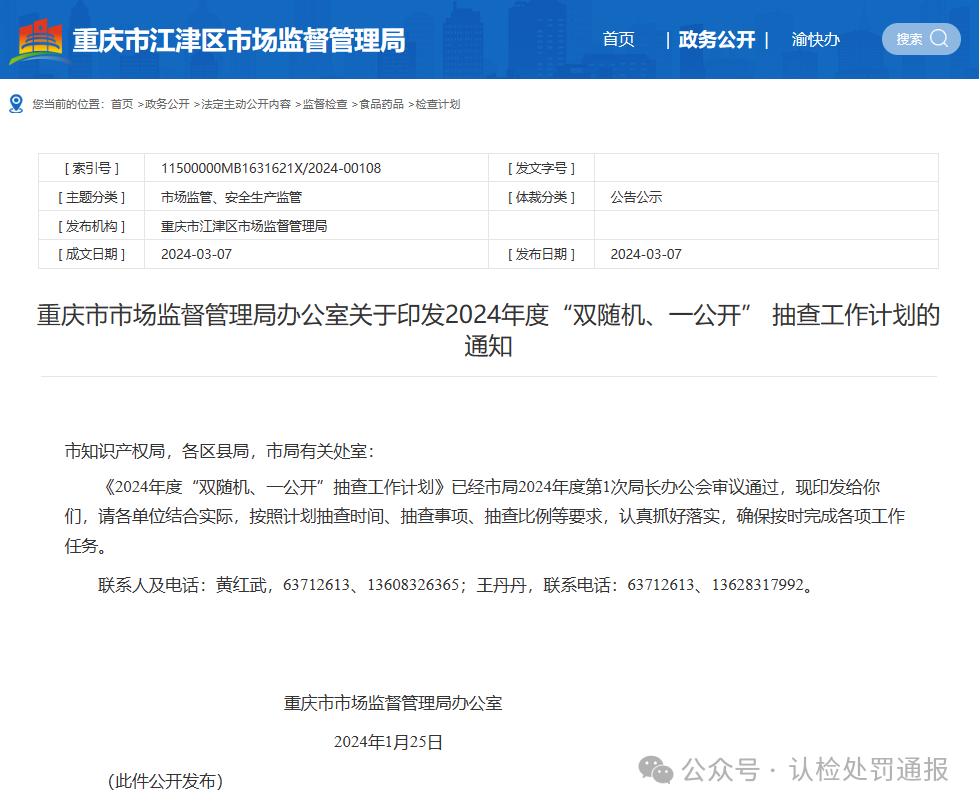Click the 搜索 search button

click(919, 38)
